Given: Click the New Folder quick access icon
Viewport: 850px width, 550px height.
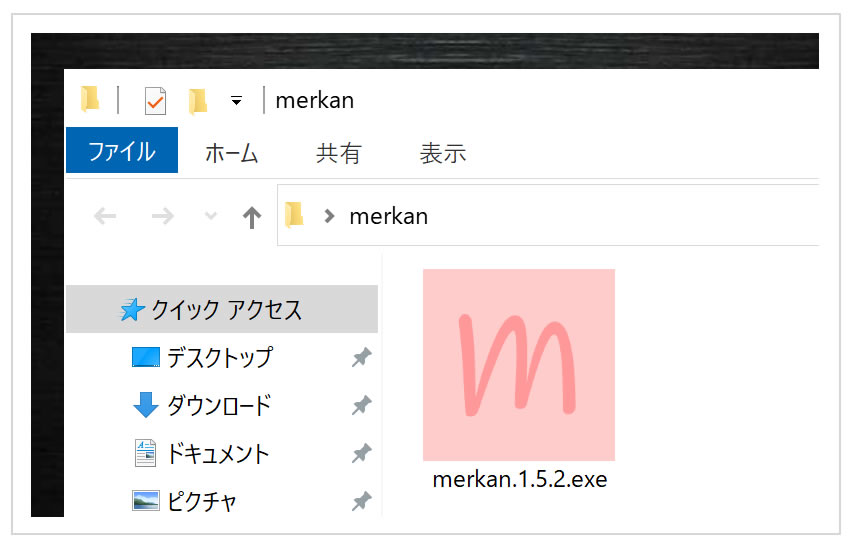Looking at the screenshot, I should point(198,101).
